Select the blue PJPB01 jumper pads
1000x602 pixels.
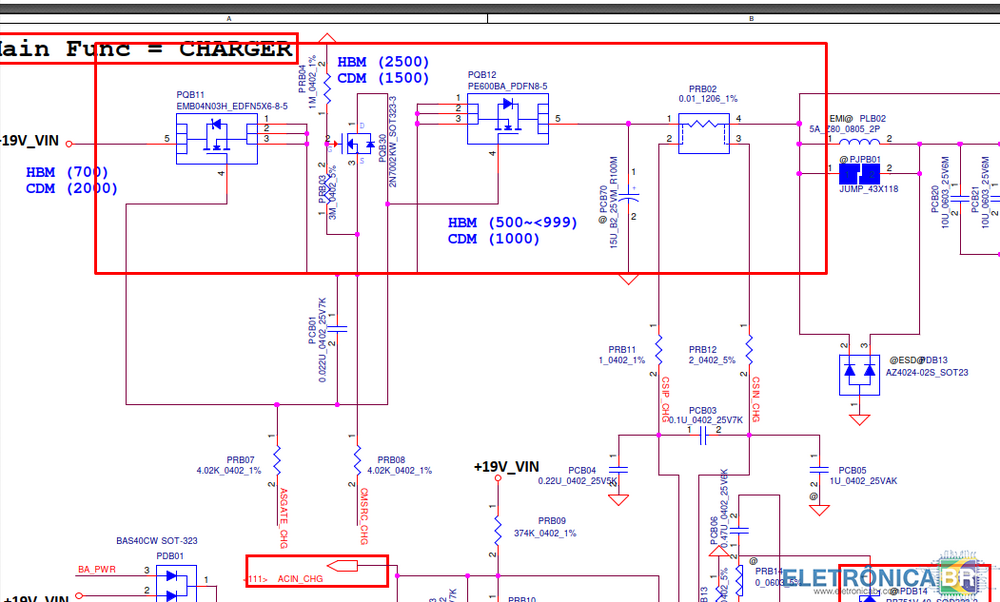(857, 174)
